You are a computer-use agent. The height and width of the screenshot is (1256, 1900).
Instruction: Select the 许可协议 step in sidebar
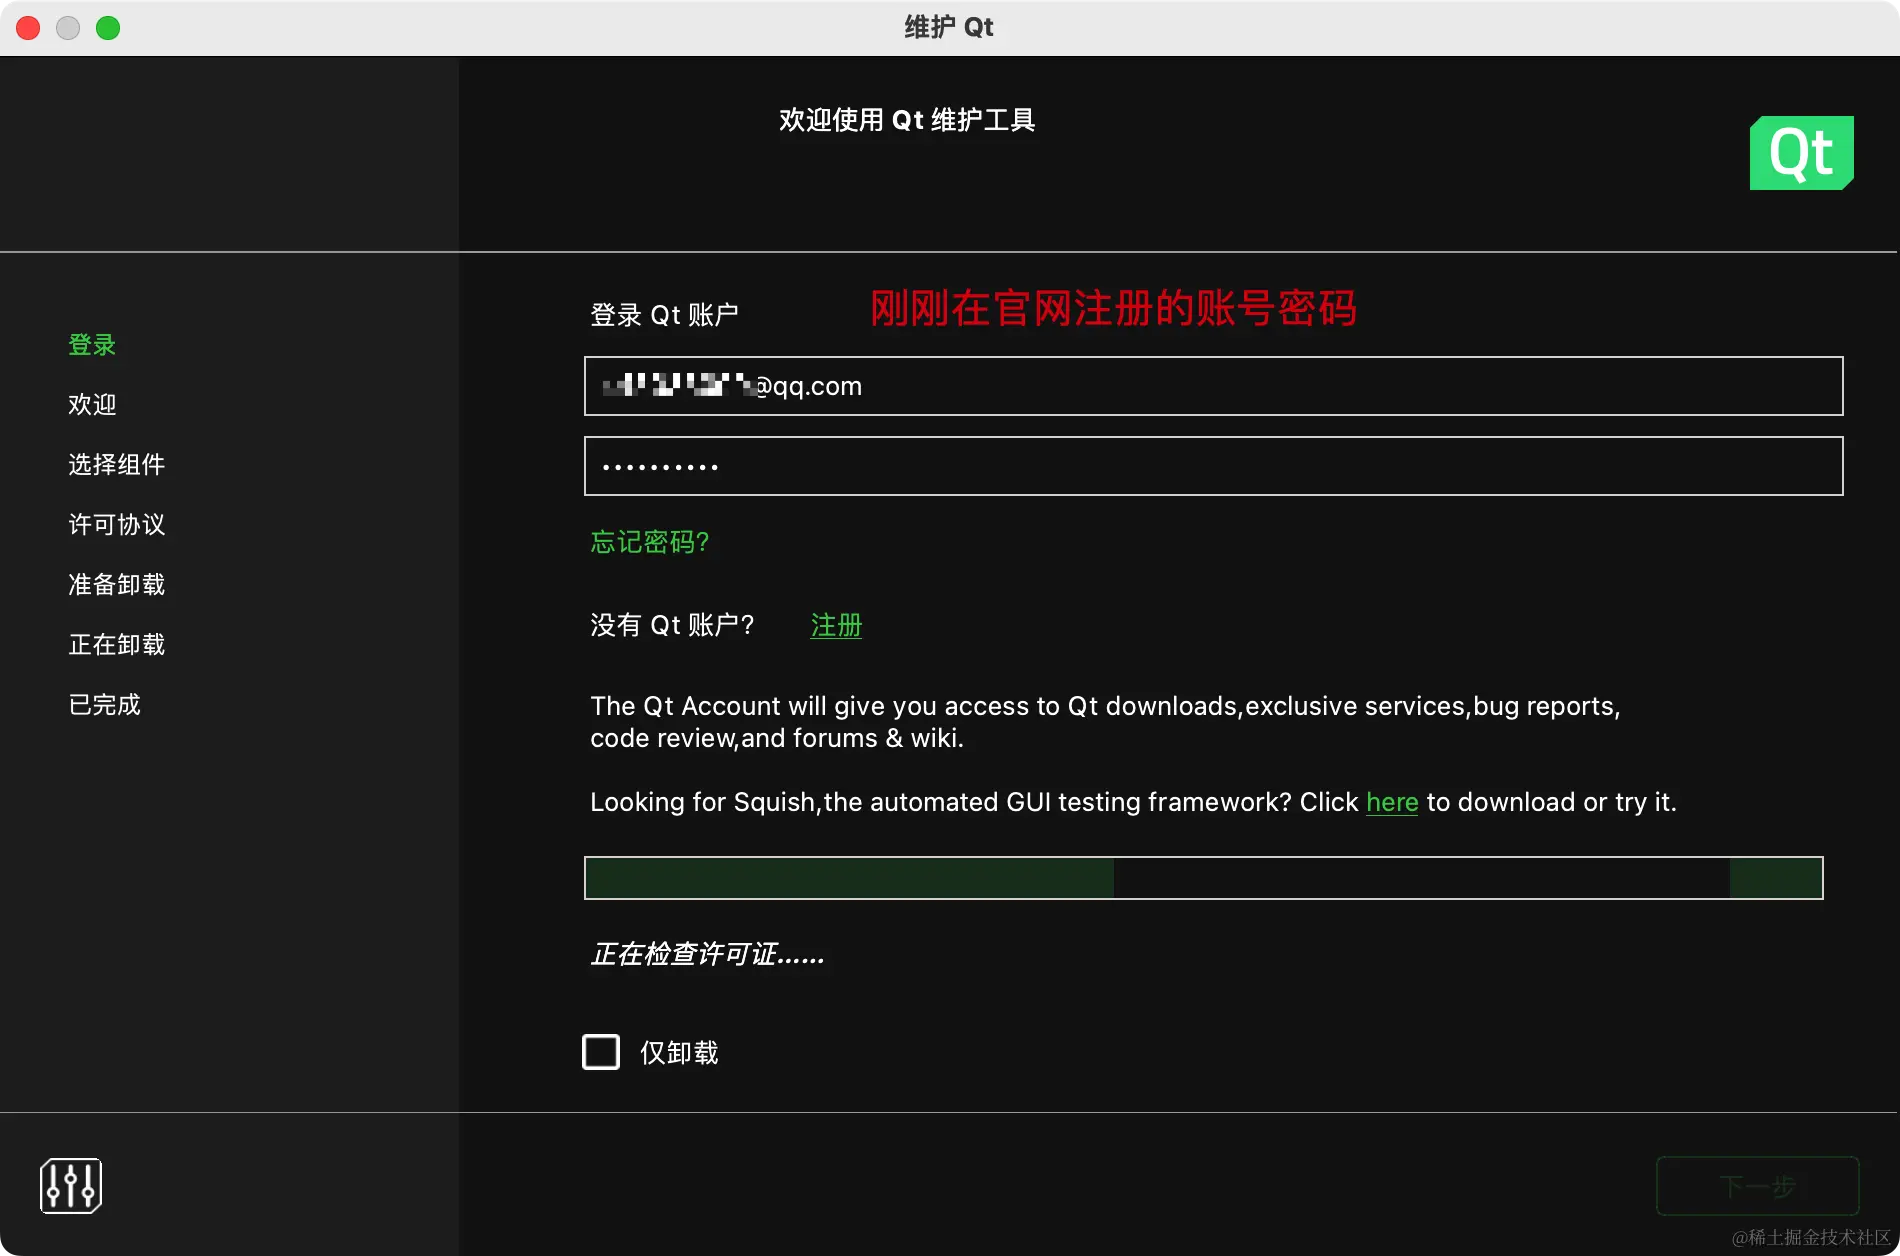pyautogui.click(x=116, y=525)
